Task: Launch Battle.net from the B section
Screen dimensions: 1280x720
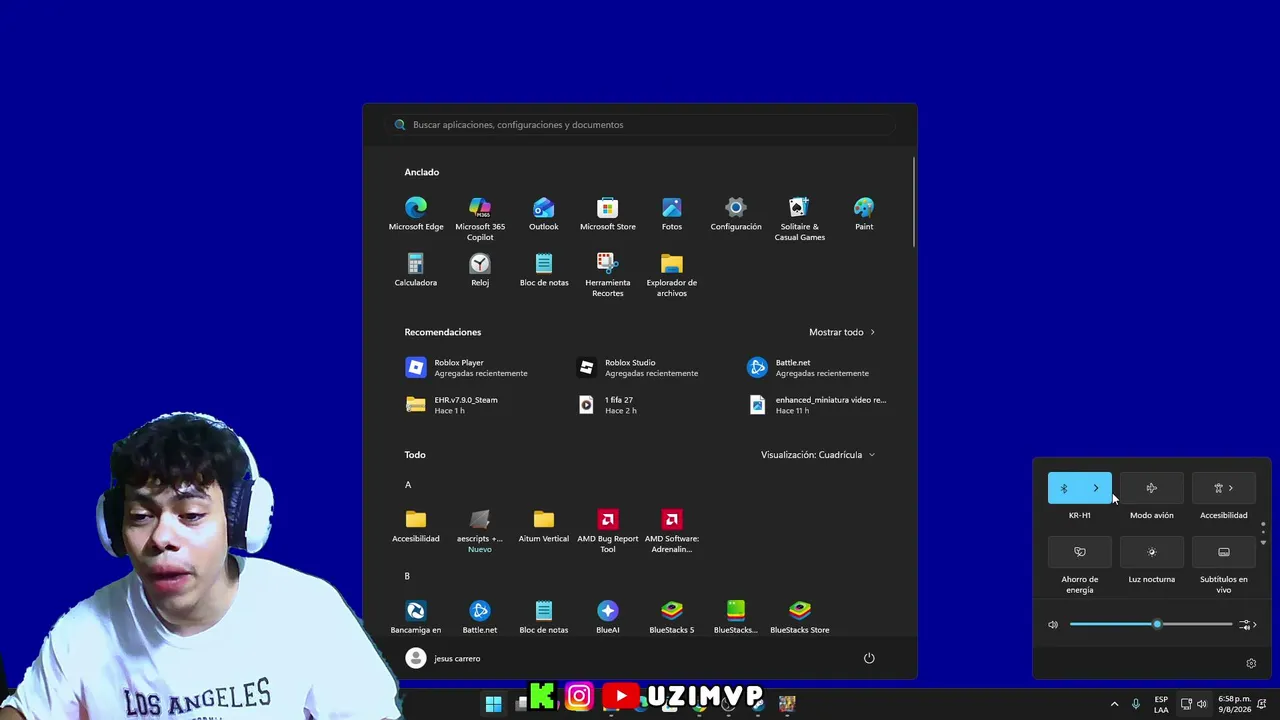Action: [x=480, y=617]
